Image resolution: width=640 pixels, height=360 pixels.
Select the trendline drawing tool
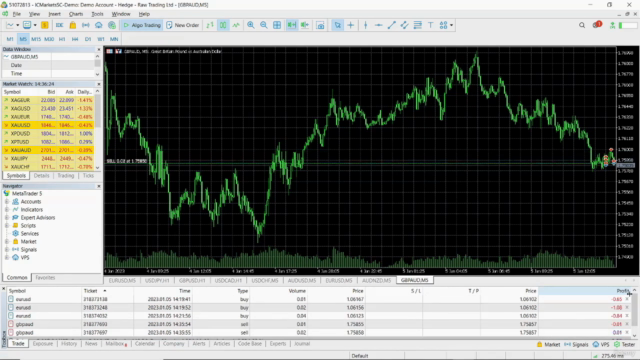point(391,25)
